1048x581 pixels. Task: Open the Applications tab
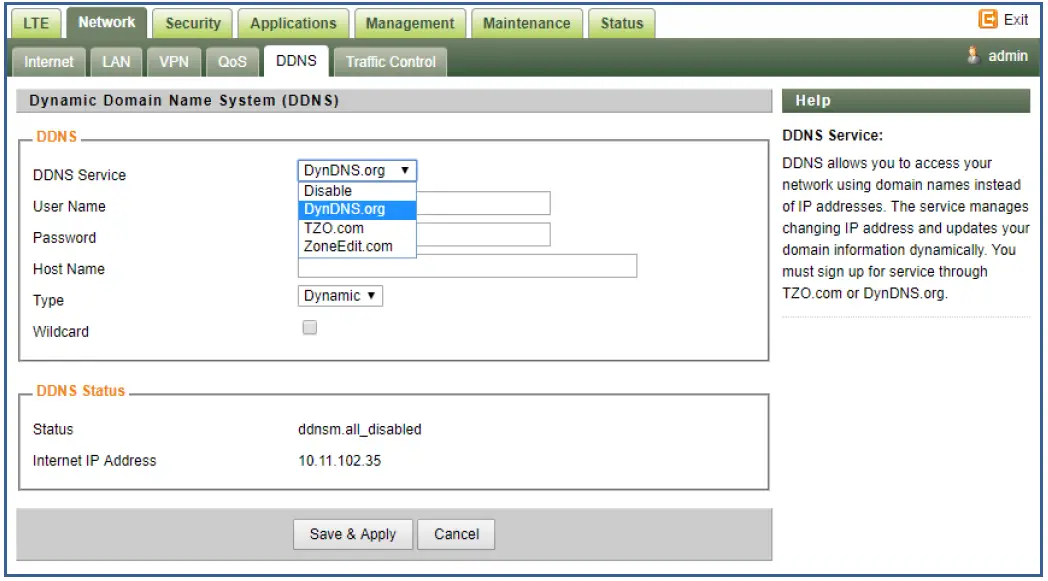click(293, 23)
